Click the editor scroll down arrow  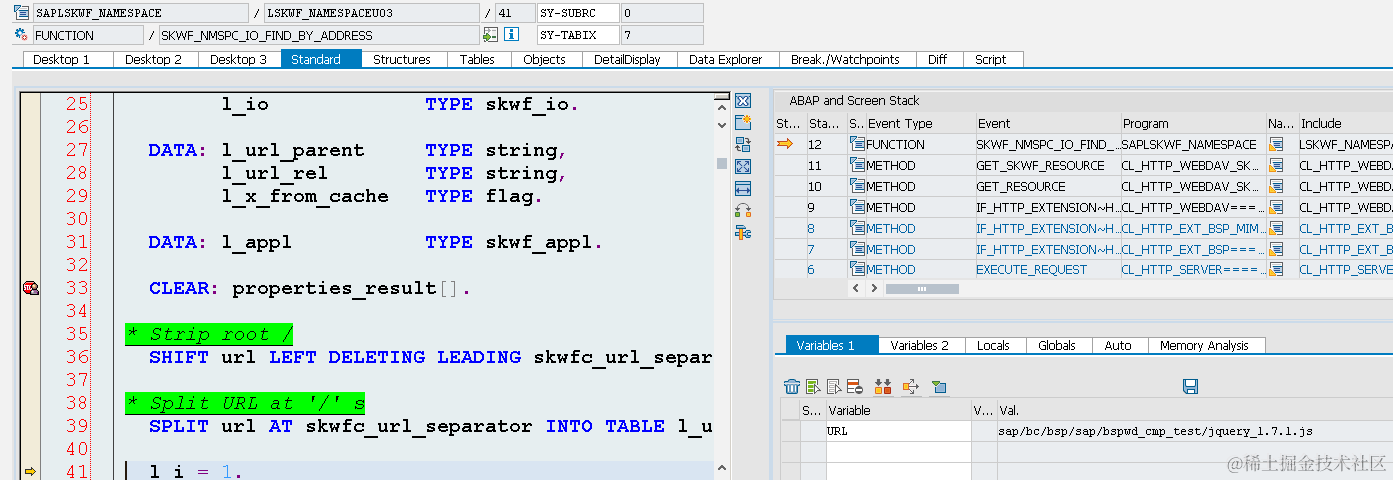[x=721, y=125]
